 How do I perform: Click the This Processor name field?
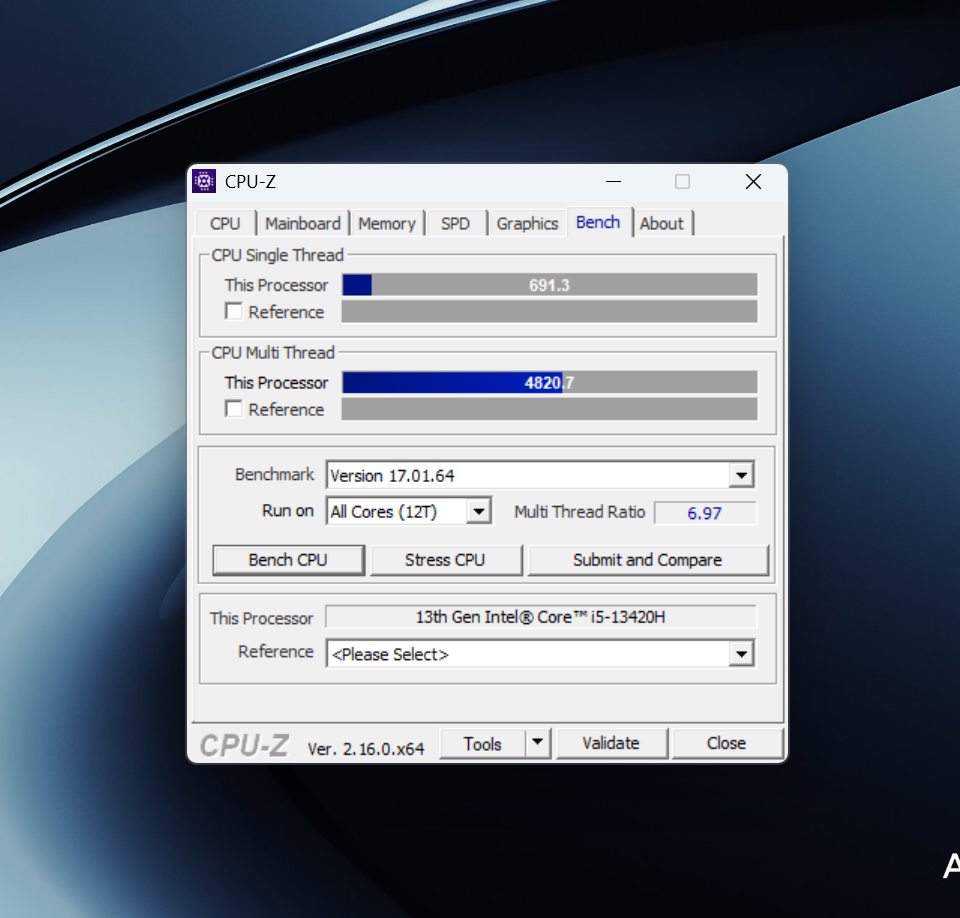tap(540, 617)
